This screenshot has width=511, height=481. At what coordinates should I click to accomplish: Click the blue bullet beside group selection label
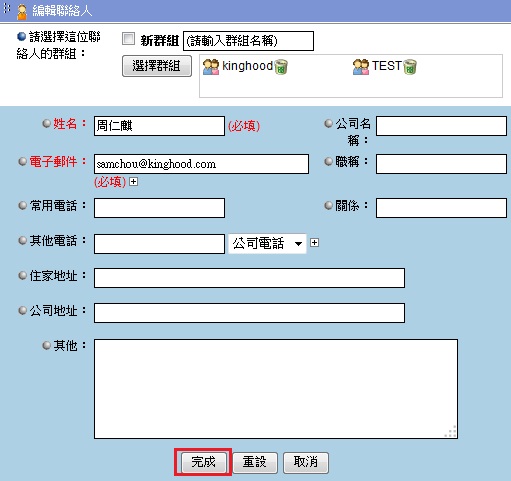21,36
